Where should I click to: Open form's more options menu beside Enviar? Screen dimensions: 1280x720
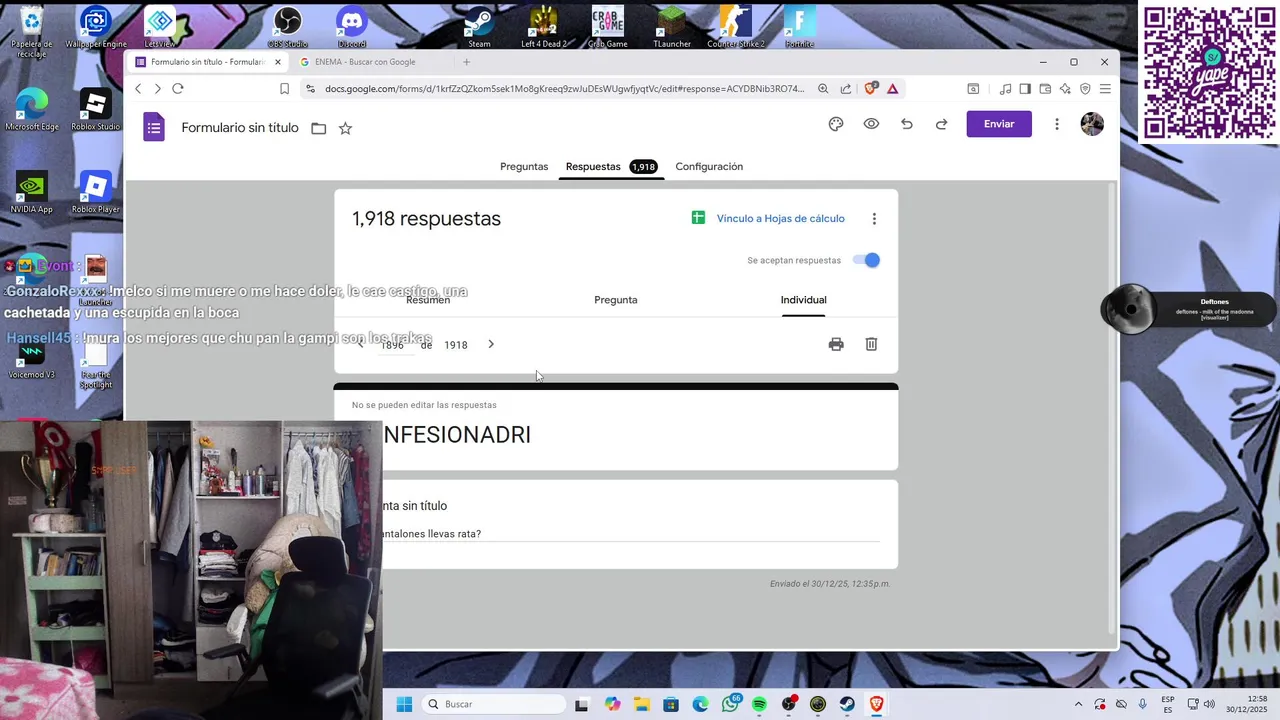[x=1056, y=124]
